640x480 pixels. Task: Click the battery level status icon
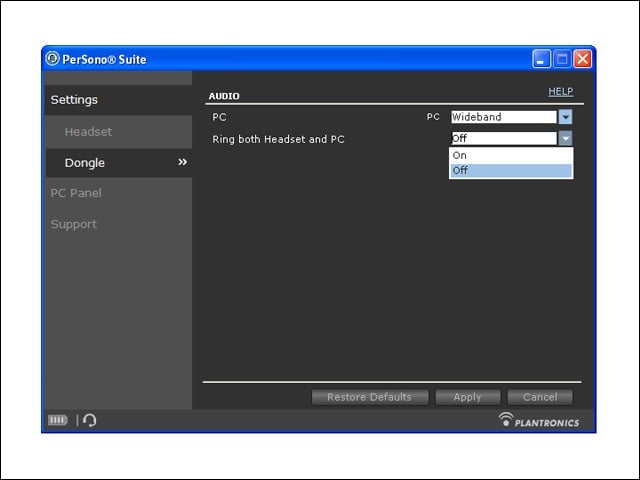[x=58, y=420]
